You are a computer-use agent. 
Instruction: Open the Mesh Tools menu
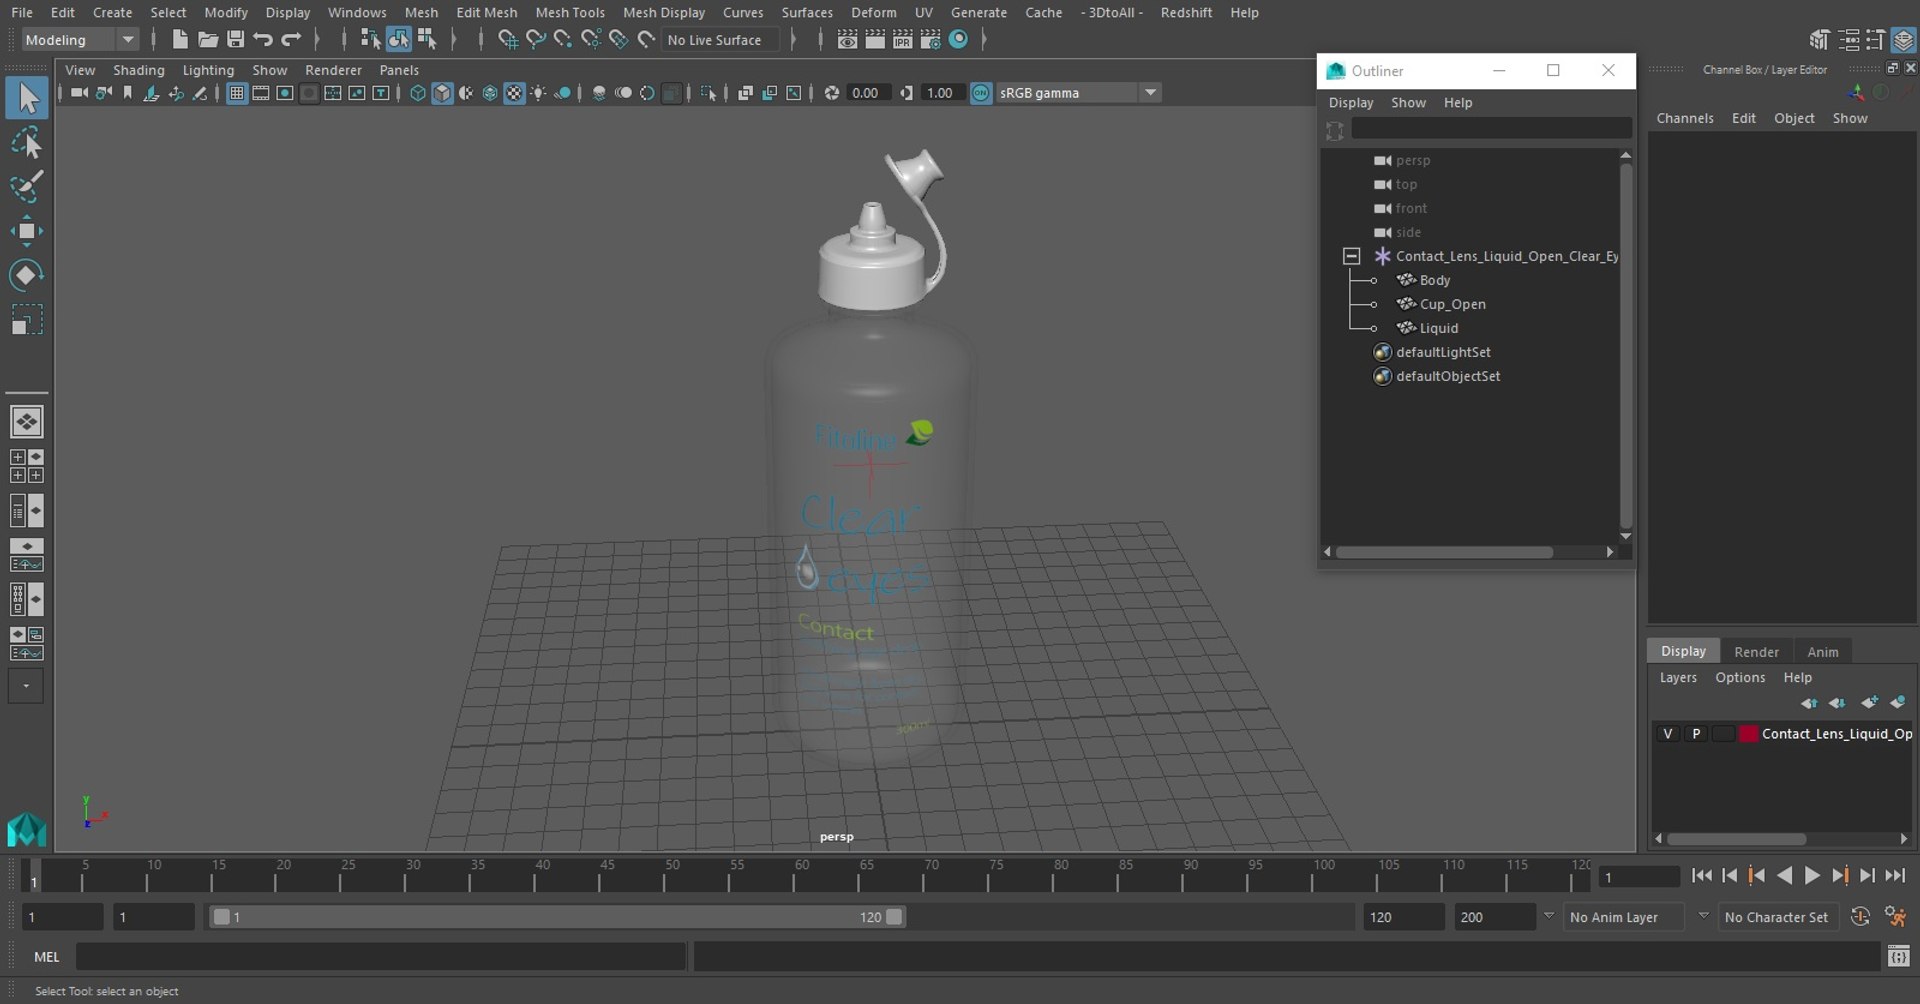pyautogui.click(x=570, y=12)
